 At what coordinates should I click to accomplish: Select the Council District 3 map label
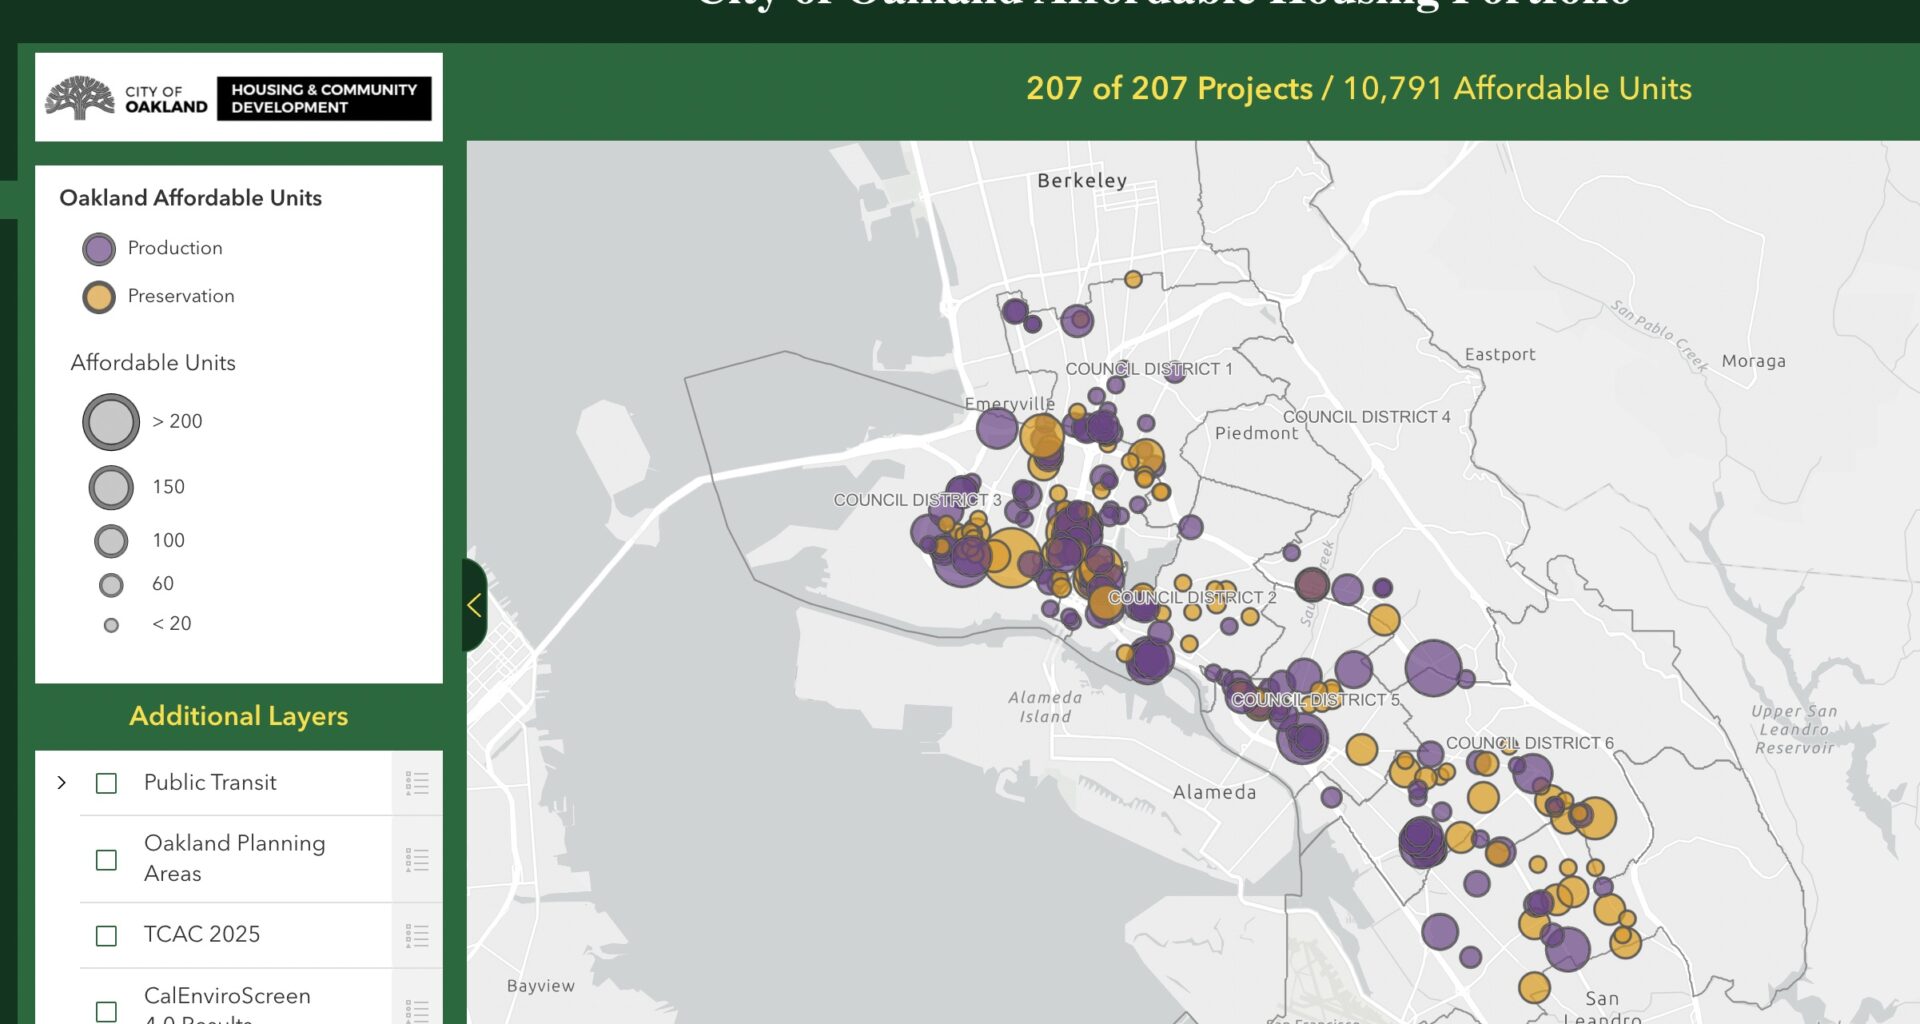click(x=917, y=500)
